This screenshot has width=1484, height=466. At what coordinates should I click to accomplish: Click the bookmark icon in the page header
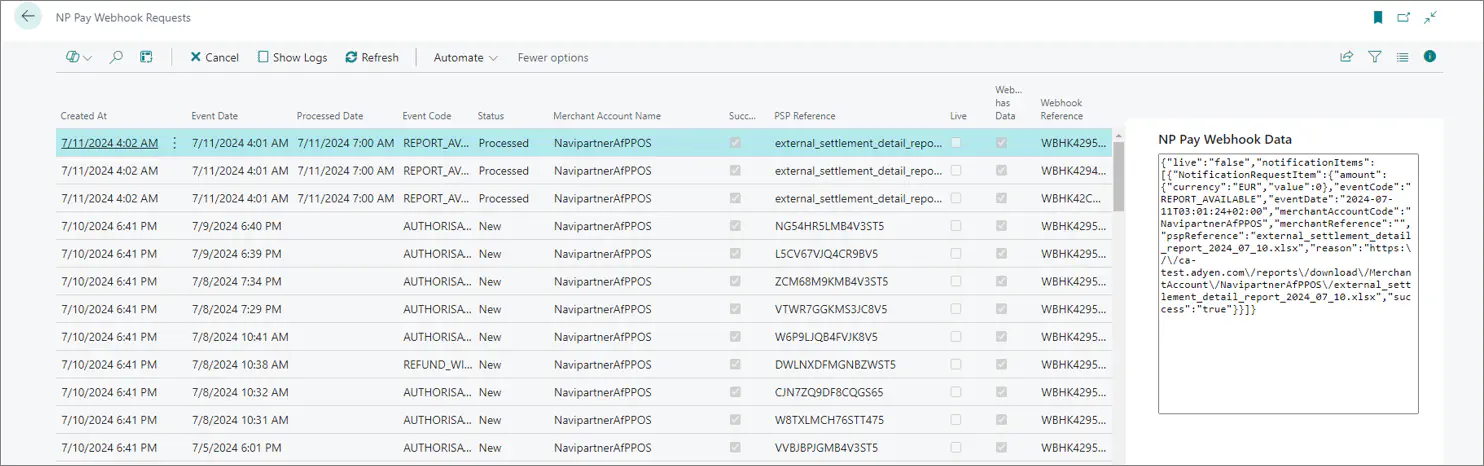click(x=1378, y=17)
